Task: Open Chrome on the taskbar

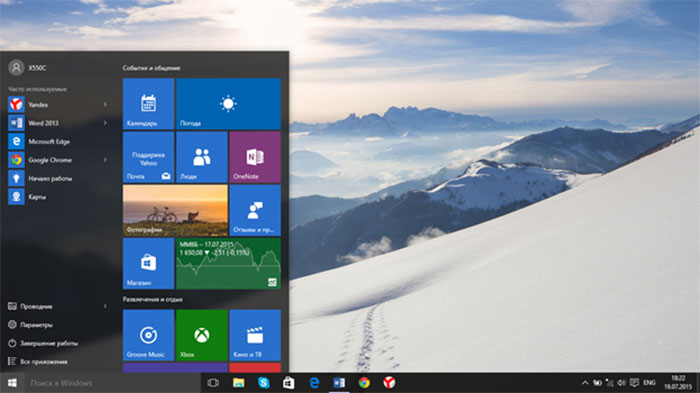Action: point(364,383)
